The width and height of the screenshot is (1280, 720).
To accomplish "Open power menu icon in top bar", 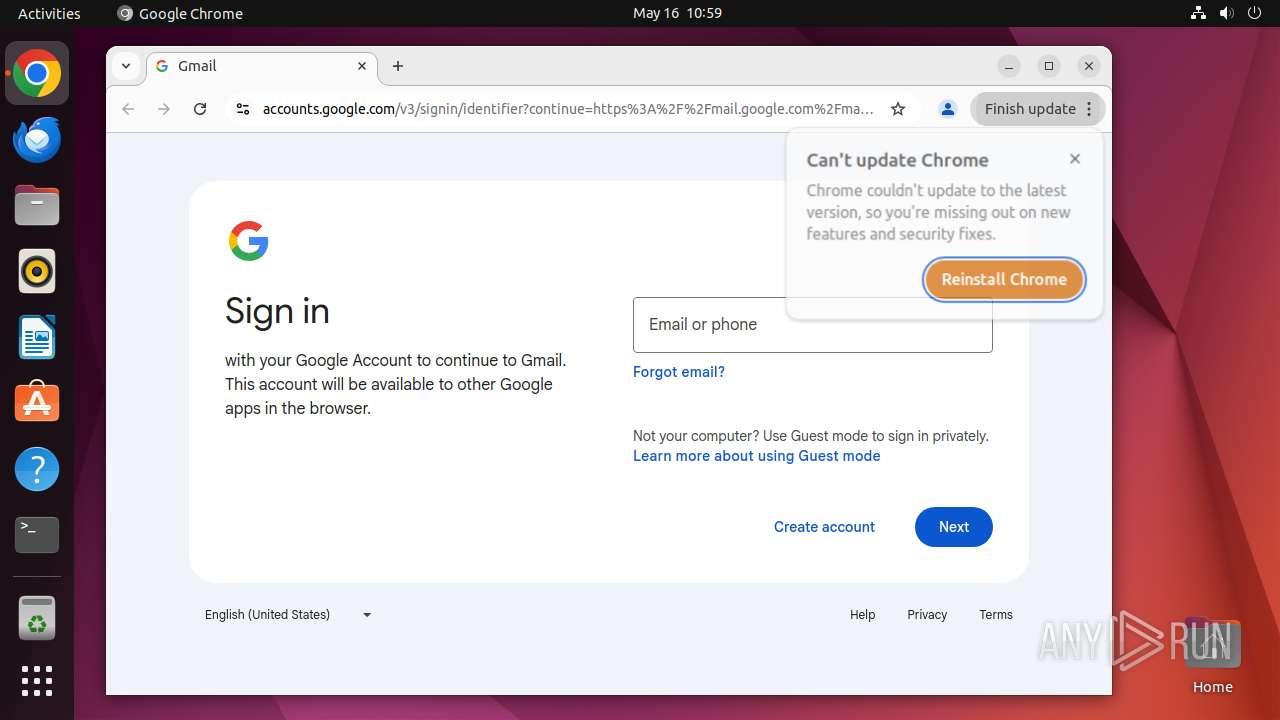I will tap(1255, 13).
